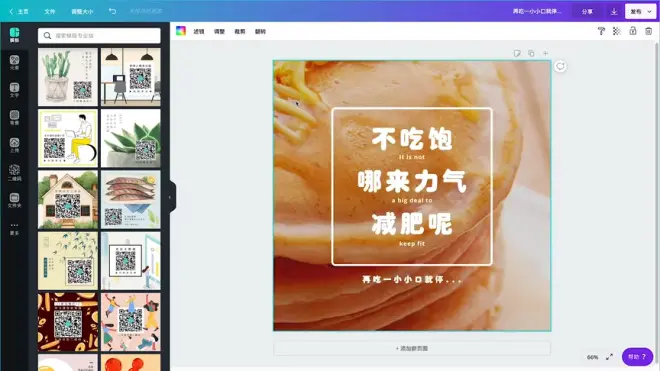The height and width of the screenshot is (371, 660).
Task: Open the 背景 (Background) sidebar tab
Action: point(14,117)
